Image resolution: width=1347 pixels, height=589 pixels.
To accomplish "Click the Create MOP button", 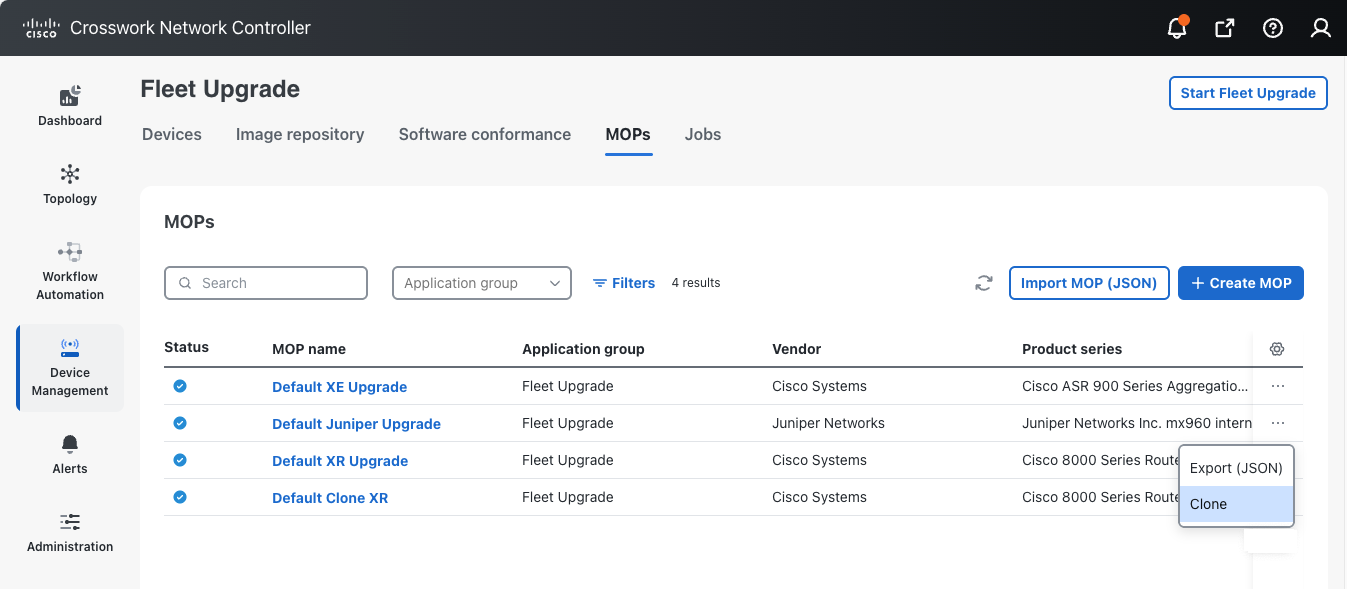I will pos(1240,283).
